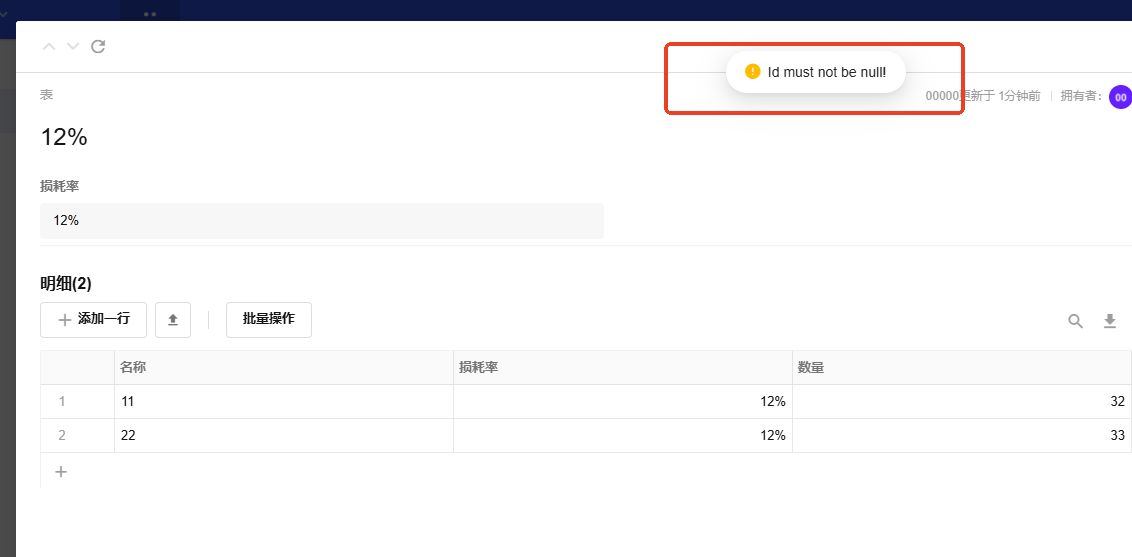Viewport: 1132px width, 557px height.
Task: Click the record title 12%
Action: [64, 138]
